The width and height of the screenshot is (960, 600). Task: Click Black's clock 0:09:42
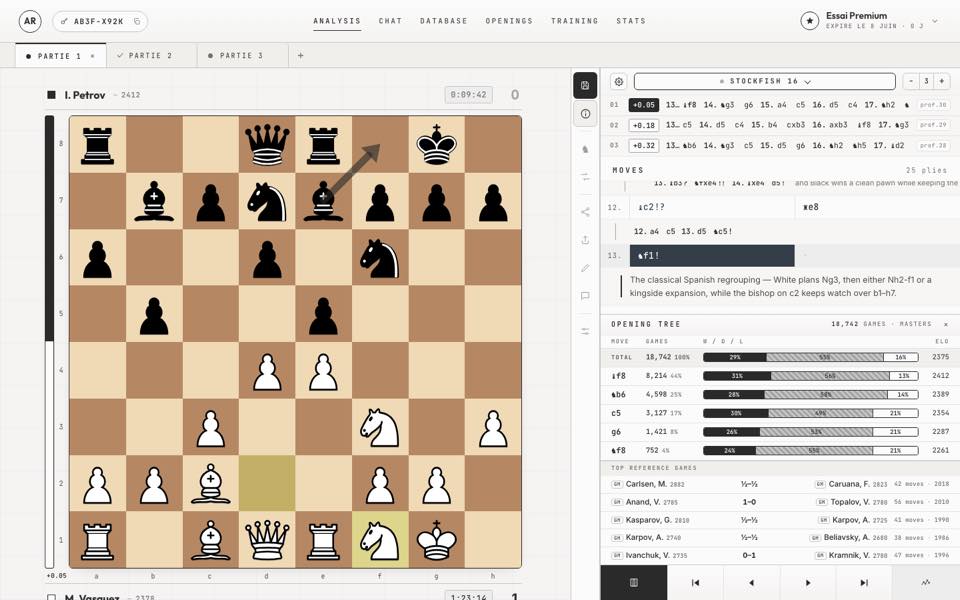(468, 95)
